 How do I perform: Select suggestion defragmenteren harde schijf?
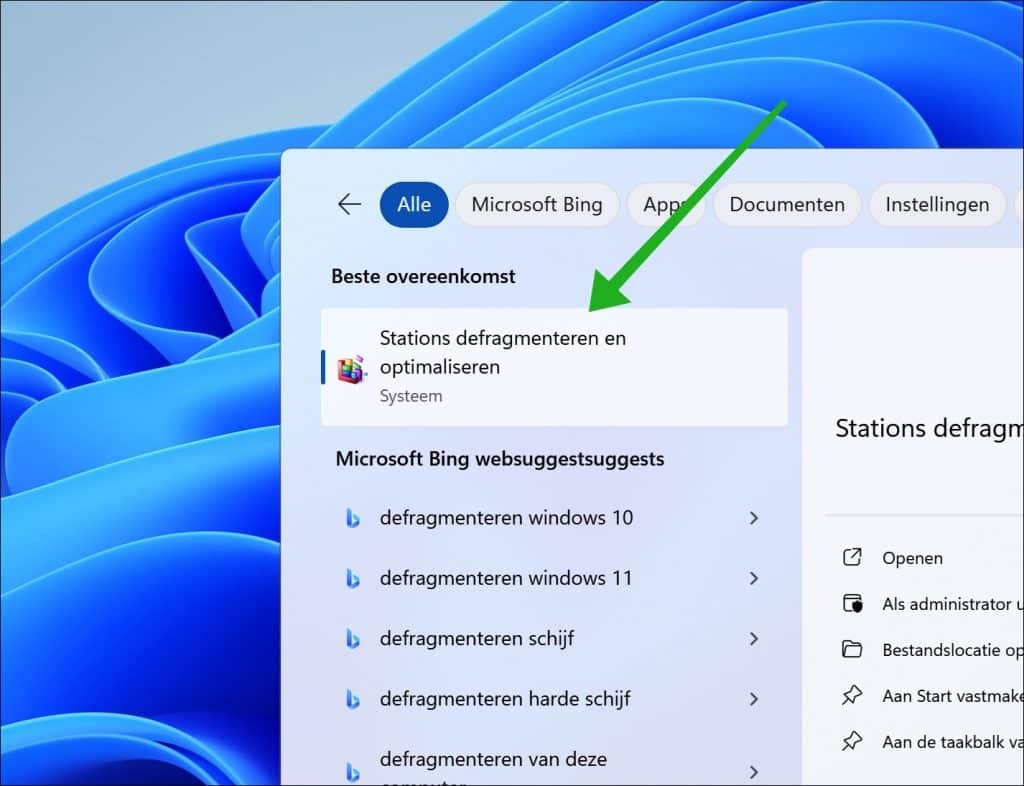[554, 699]
